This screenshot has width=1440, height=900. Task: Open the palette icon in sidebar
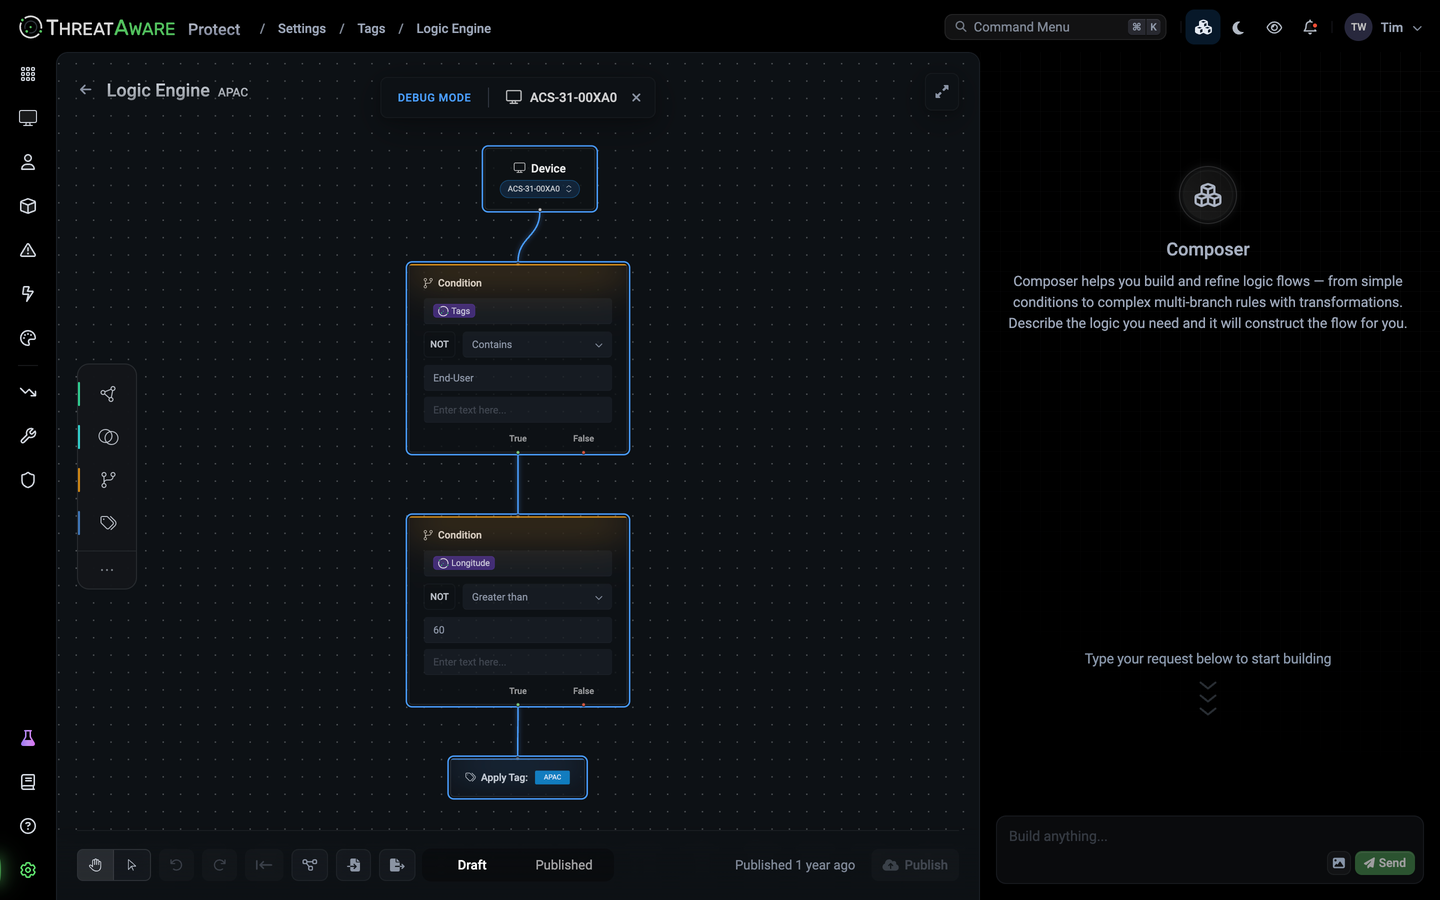(x=28, y=338)
